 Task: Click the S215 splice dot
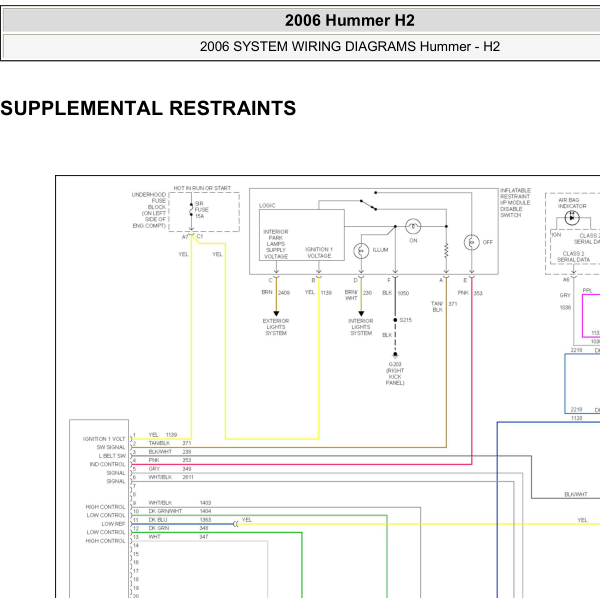(x=395, y=320)
